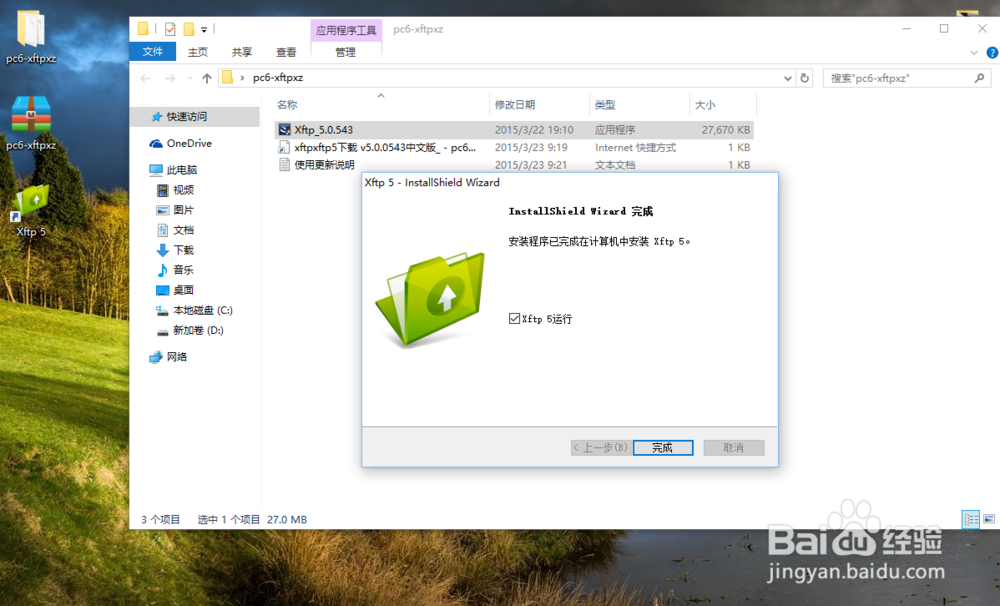Open the 音乐 folder in sidebar
Viewport: 1000px width, 606px height.
[x=175, y=270]
